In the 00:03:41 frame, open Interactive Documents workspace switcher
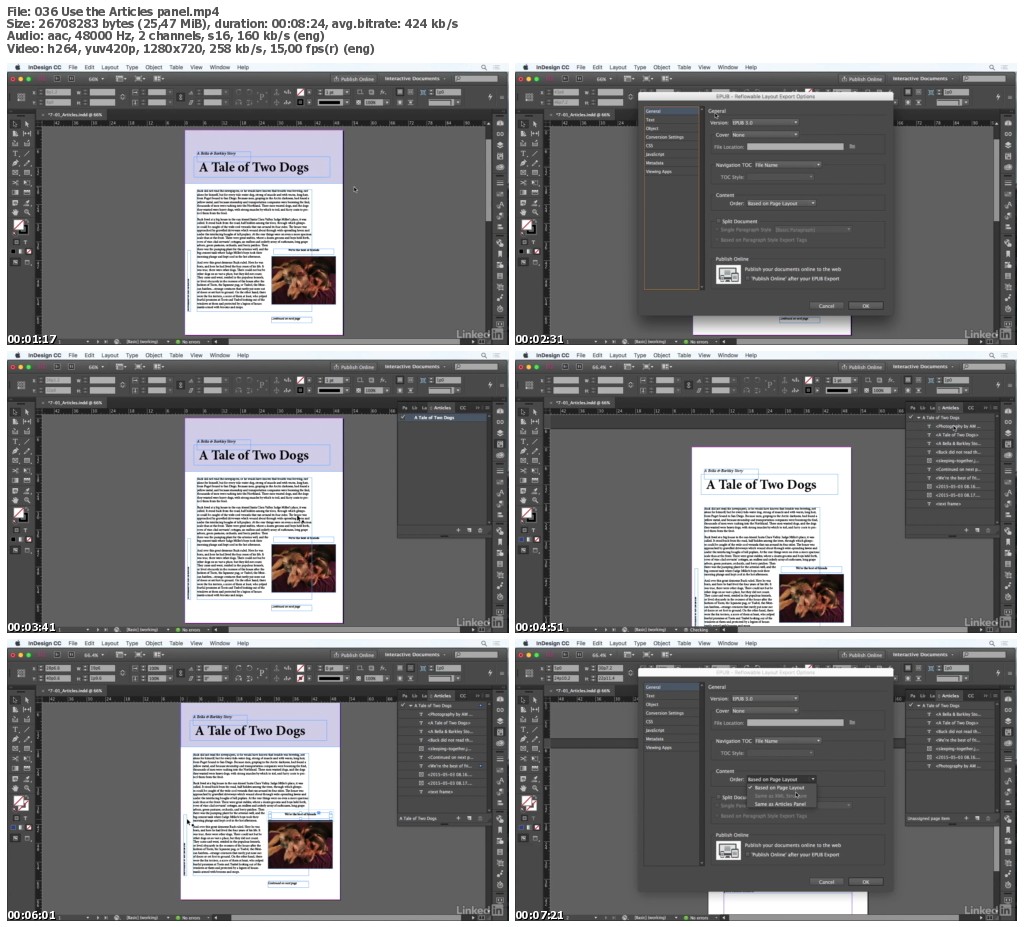1024x927 pixels. click(415, 366)
